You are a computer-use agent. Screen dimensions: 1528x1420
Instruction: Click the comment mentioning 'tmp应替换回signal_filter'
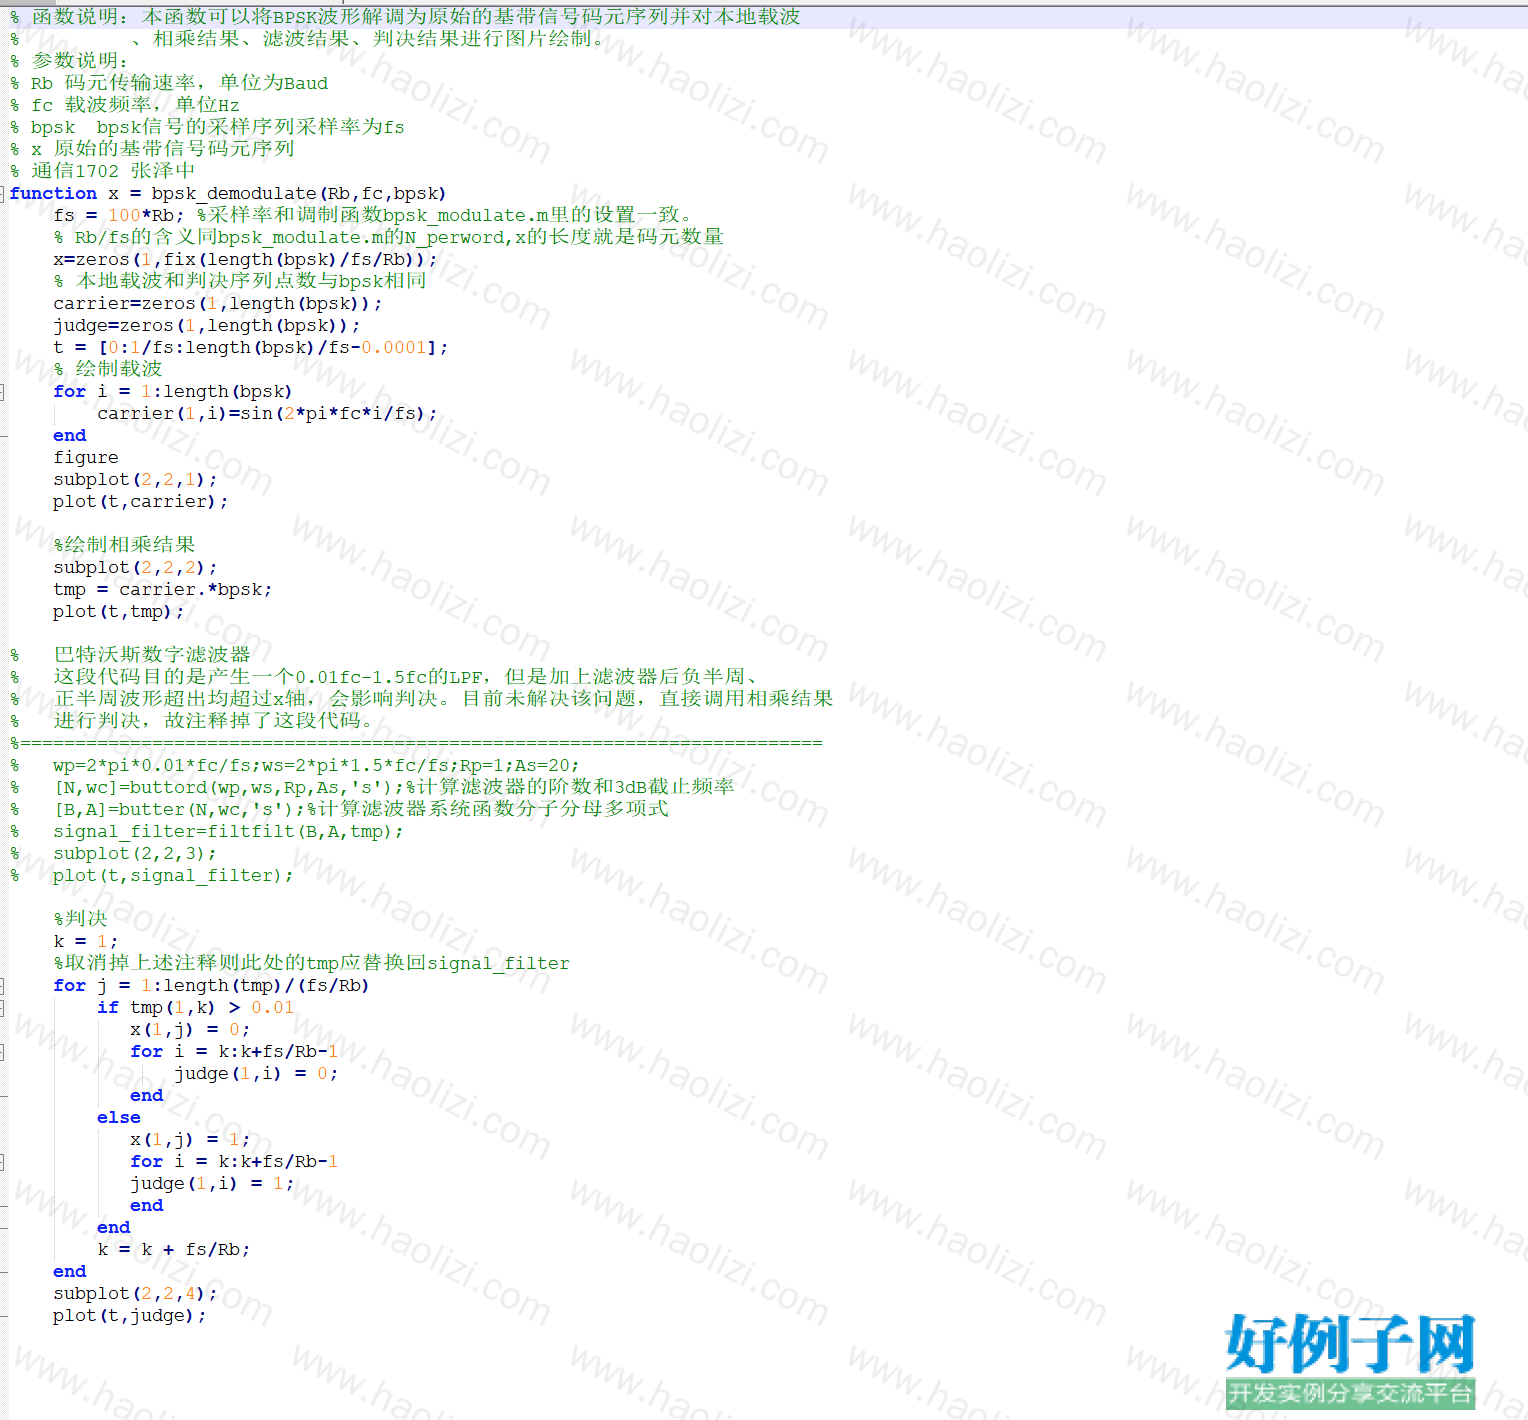tap(311, 963)
